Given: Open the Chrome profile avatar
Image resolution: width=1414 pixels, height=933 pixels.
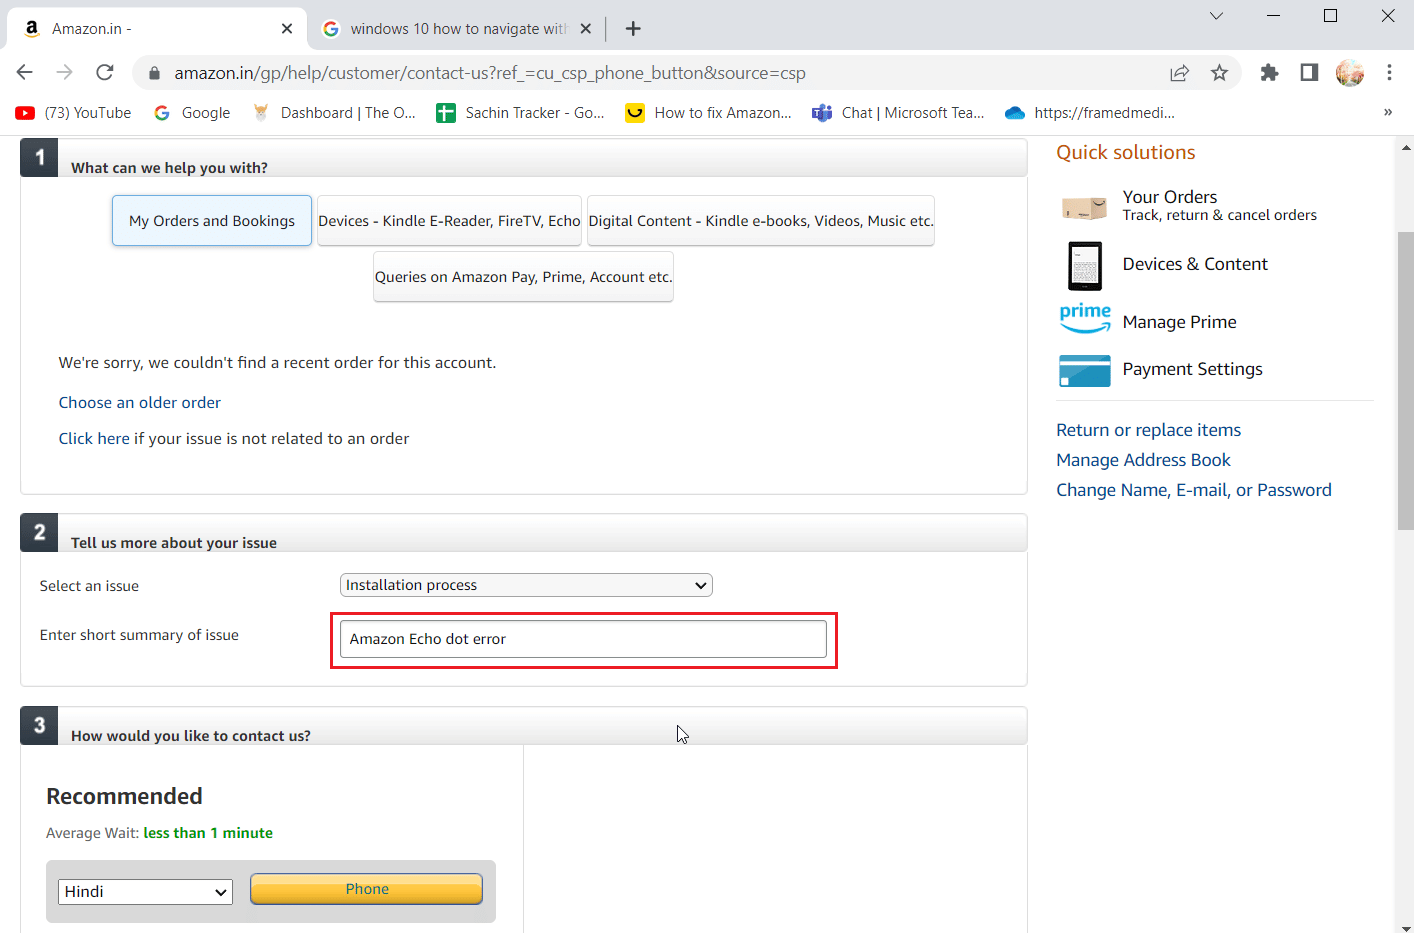Looking at the screenshot, I should (x=1350, y=73).
